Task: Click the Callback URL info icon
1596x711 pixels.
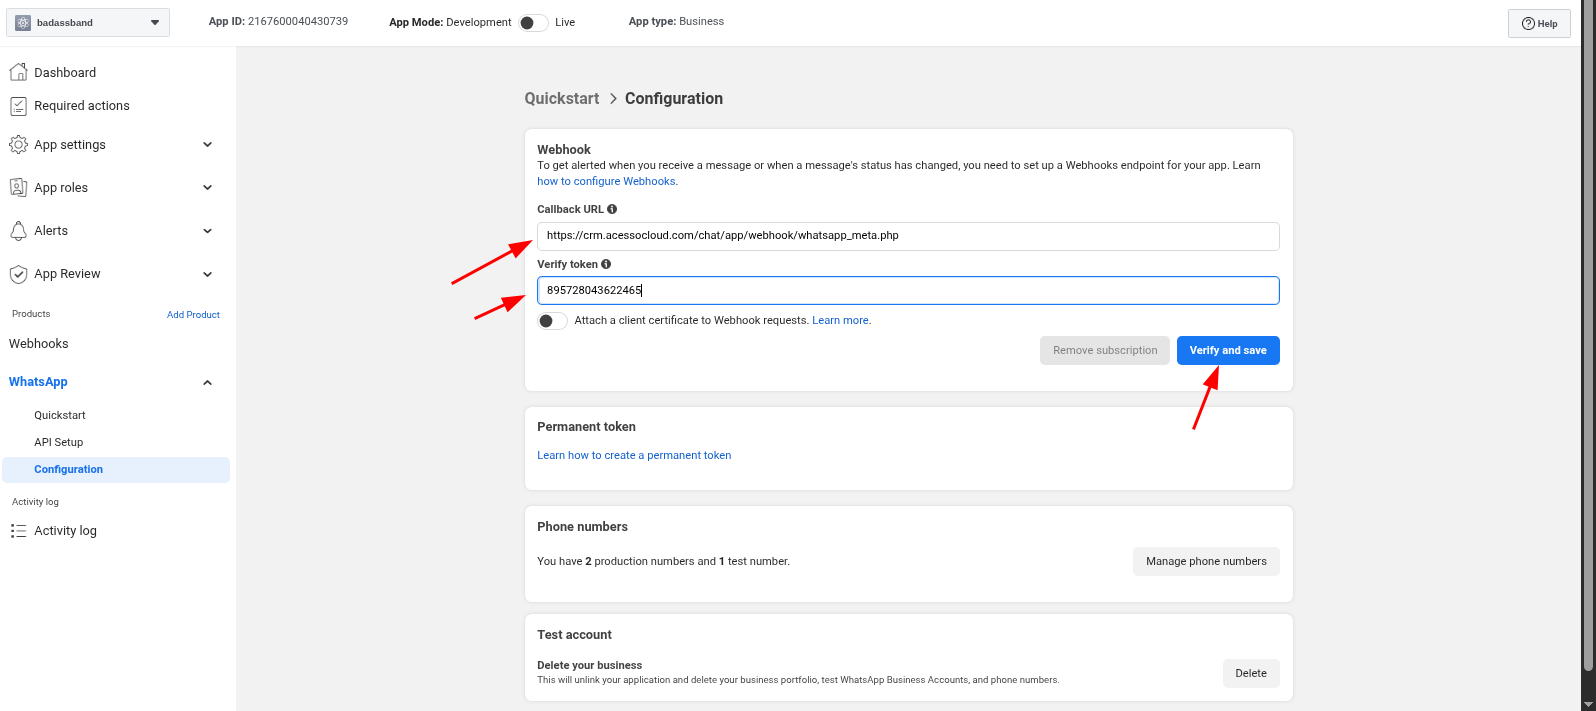Action: (x=612, y=209)
